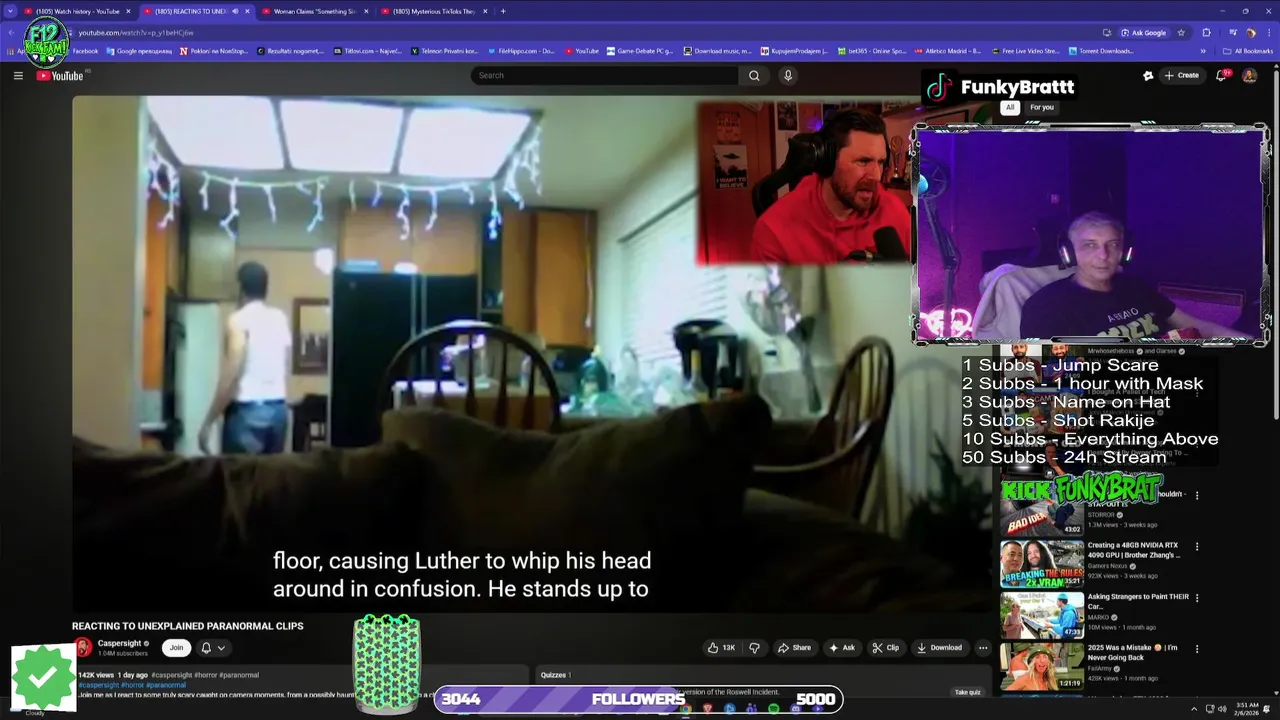The height and width of the screenshot is (720, 1280).
Task: Bookmark this page with star icon
Action: click(1181, 32)
